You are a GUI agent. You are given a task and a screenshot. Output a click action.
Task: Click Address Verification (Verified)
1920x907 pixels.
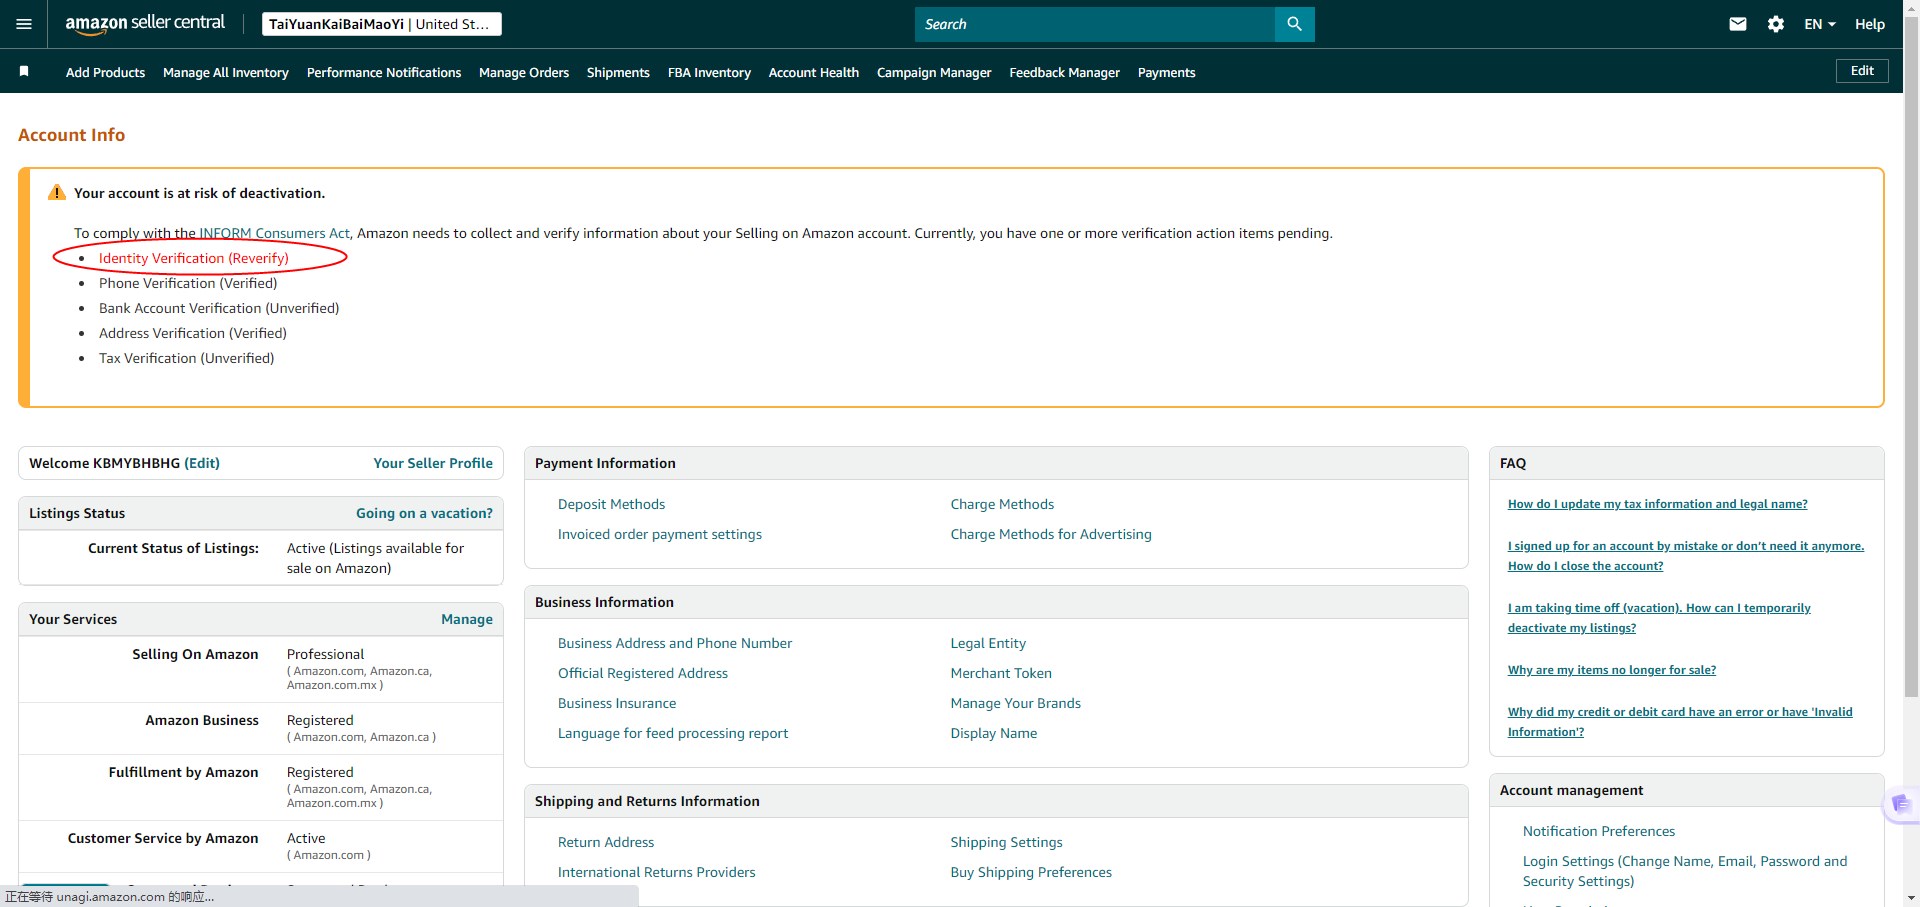(193, 333)
